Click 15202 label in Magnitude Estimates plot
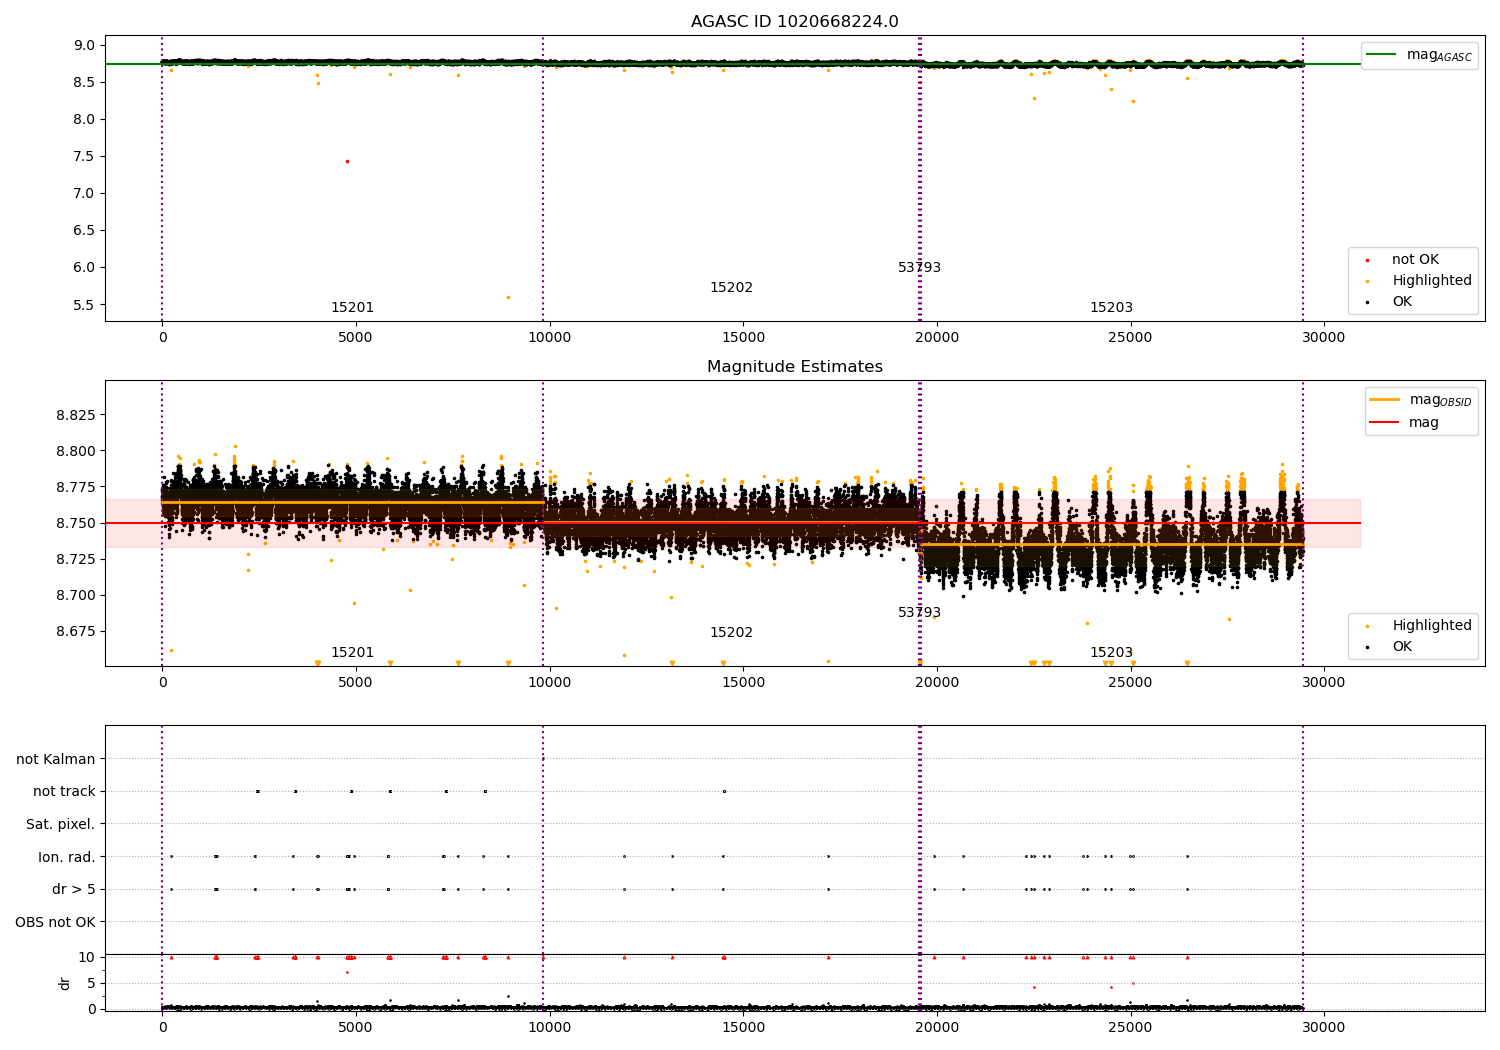The width and height of the screenshot is (1500, 1050). 731,633
